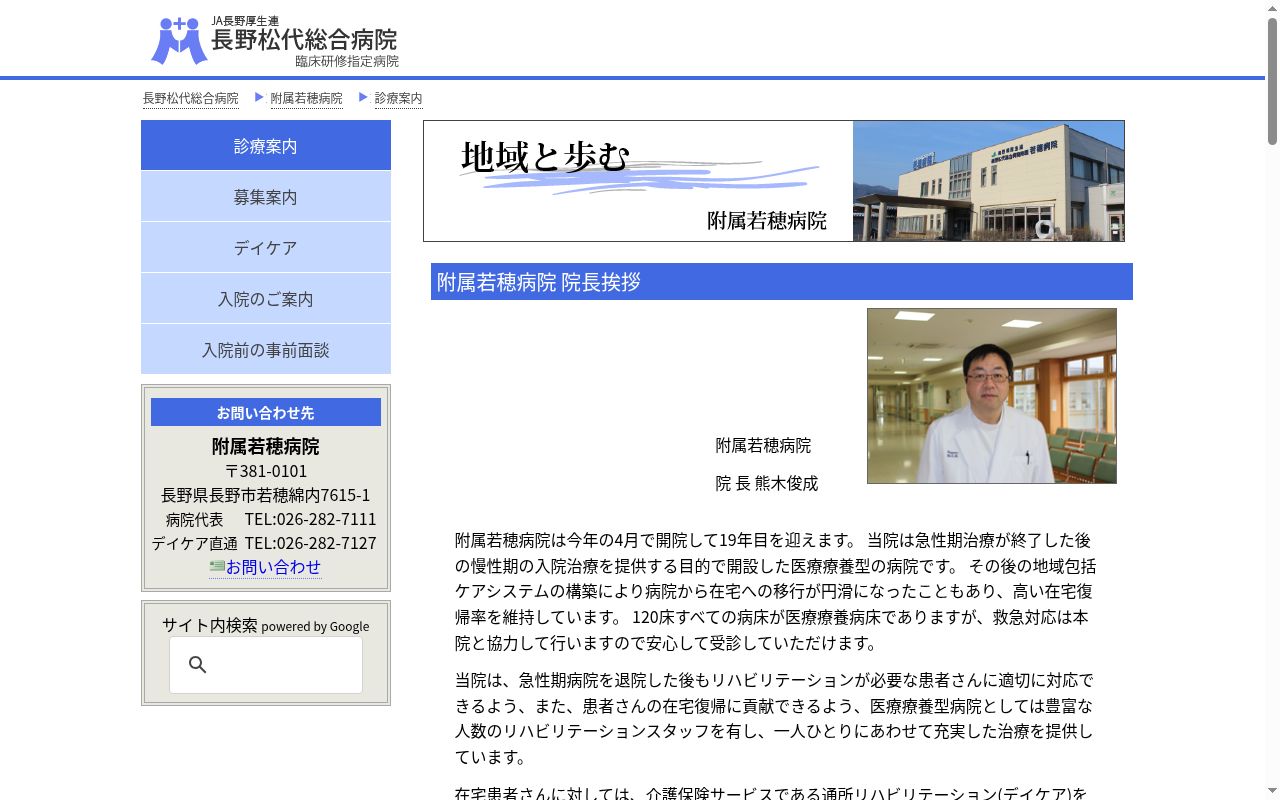Open 診療案内 in the sidebar menu
Viewport: 1280px width, 800px height.
click(266, 146)
